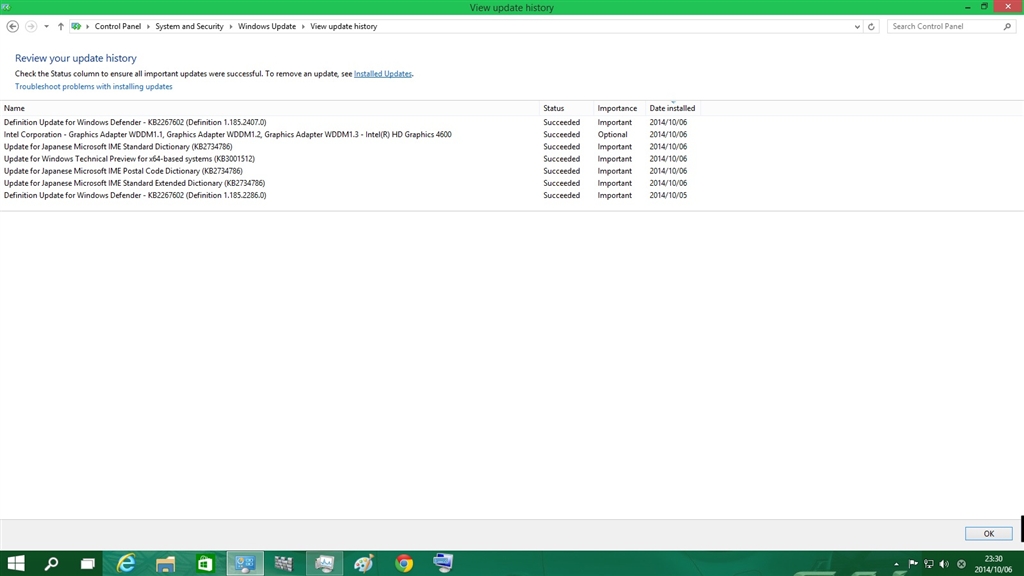Launch Internet Explorer from taskbar
This screenshot has height=576, width=1024.
[x=125, y=563]
